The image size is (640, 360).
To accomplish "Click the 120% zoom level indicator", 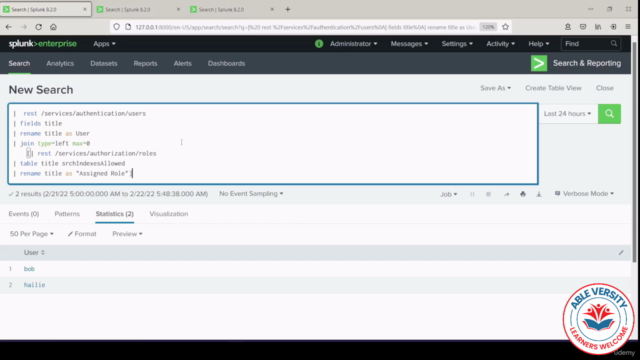I will point(488,27).
